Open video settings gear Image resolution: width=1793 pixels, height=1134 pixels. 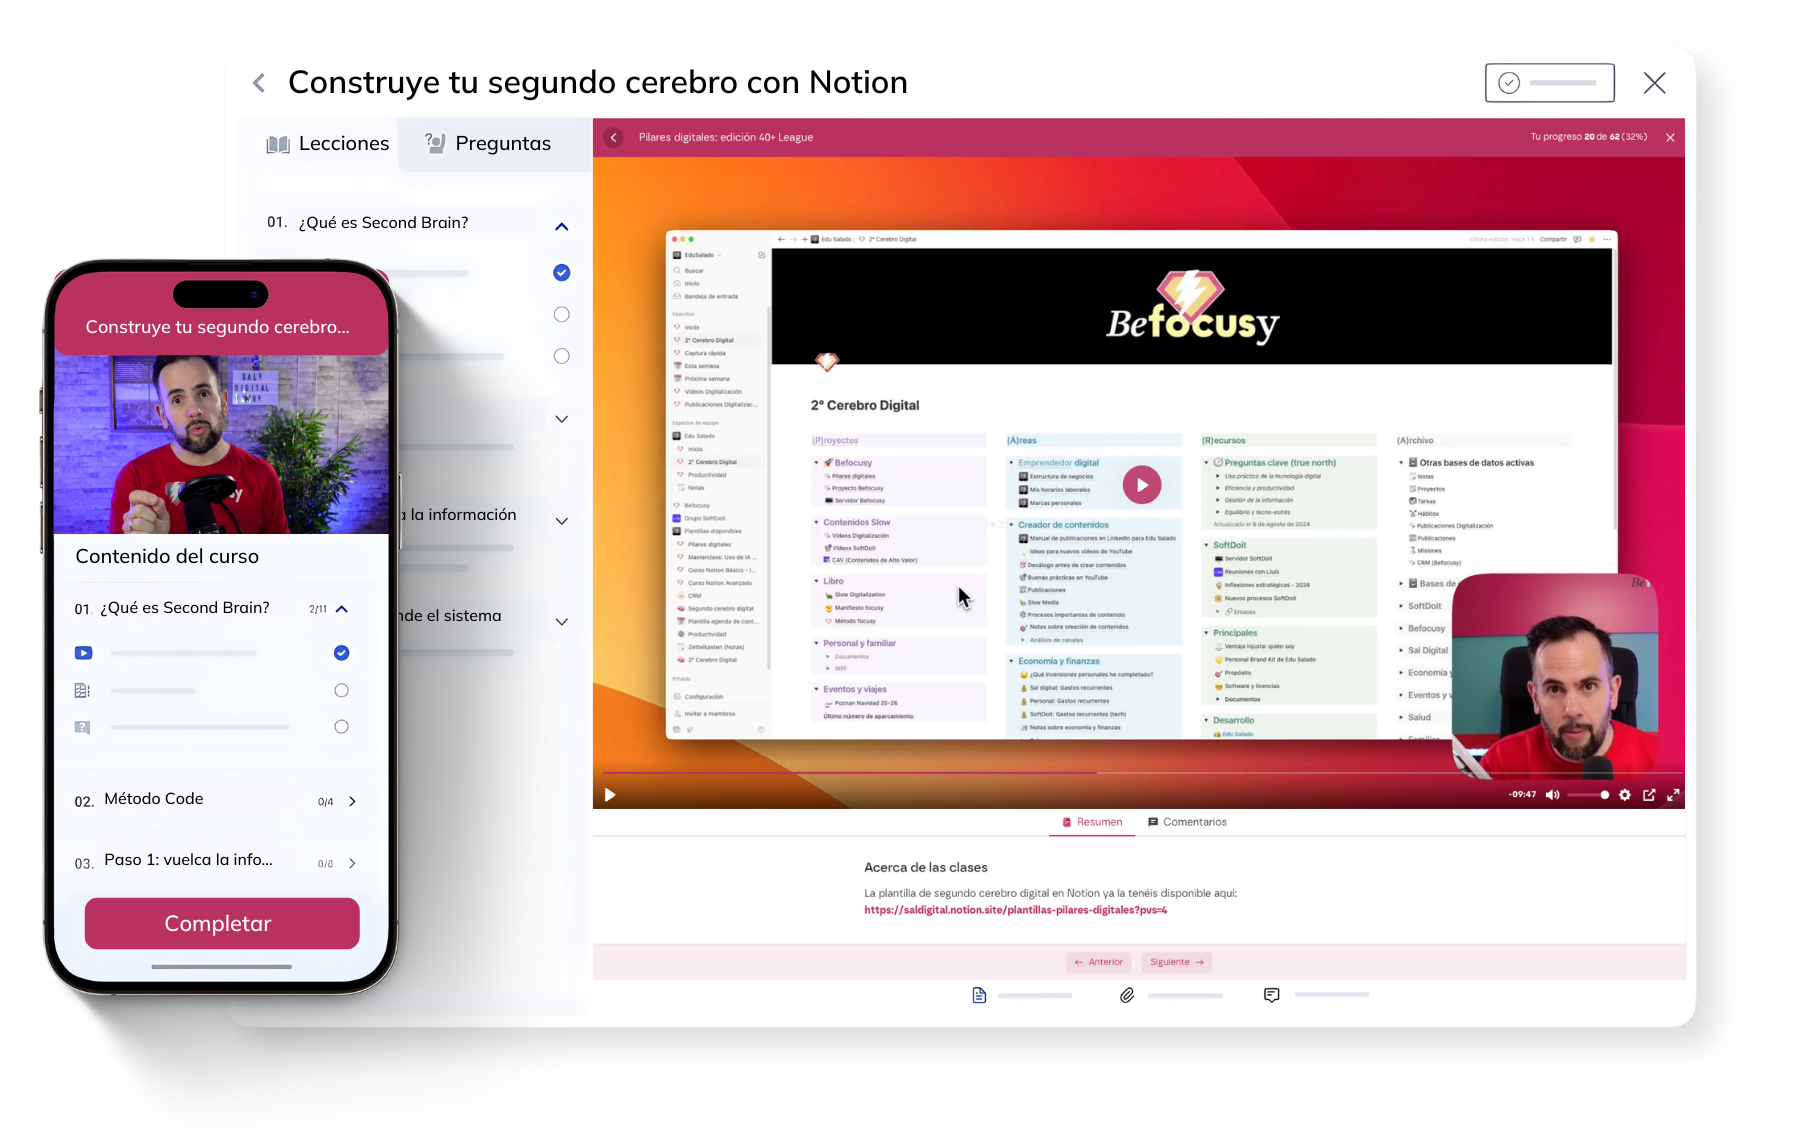coord(1625,795)
